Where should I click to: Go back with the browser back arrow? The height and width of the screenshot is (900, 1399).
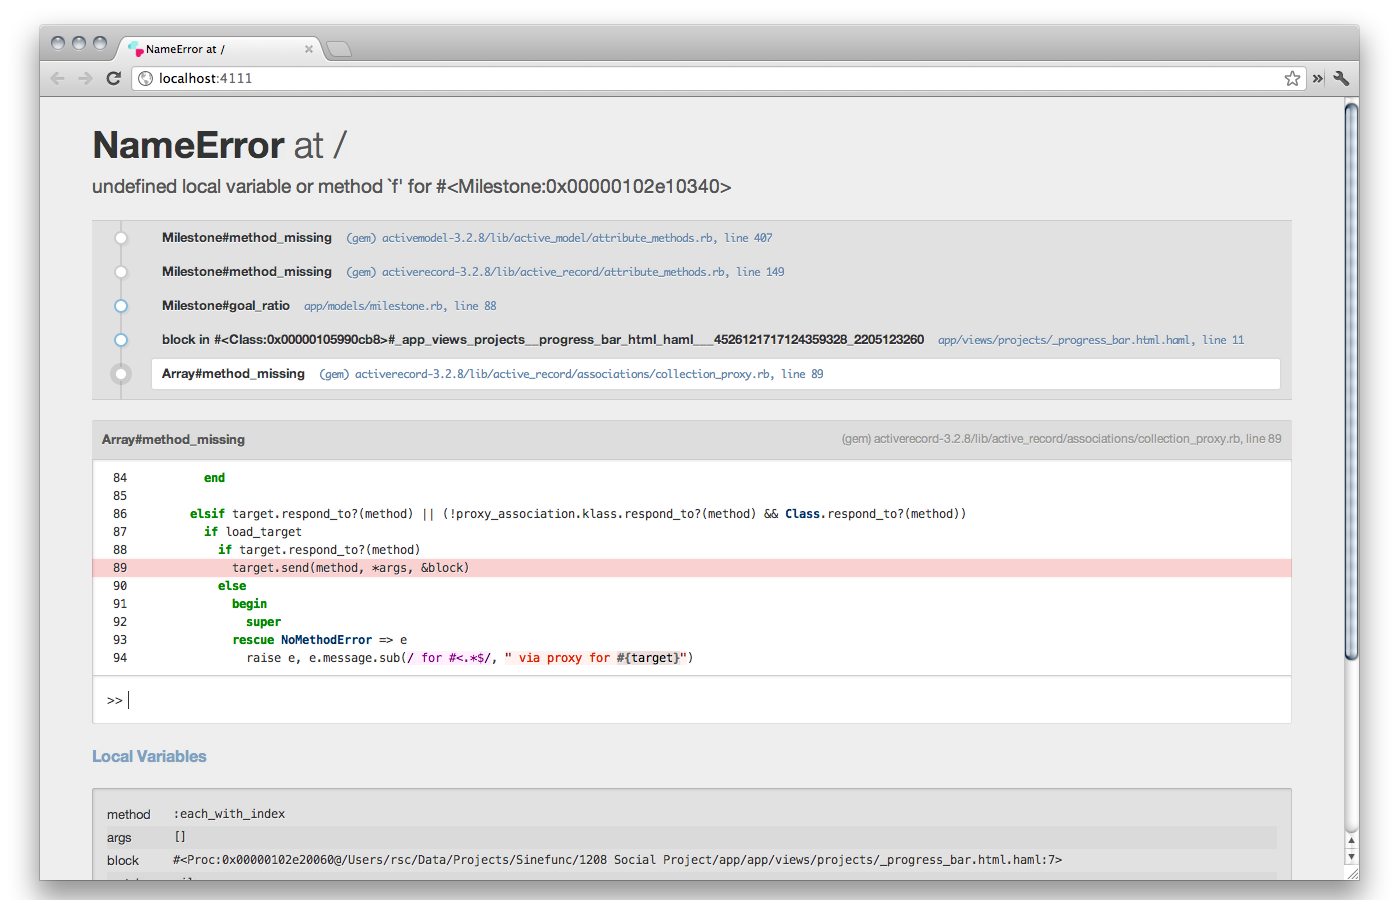tap(58, 78)
